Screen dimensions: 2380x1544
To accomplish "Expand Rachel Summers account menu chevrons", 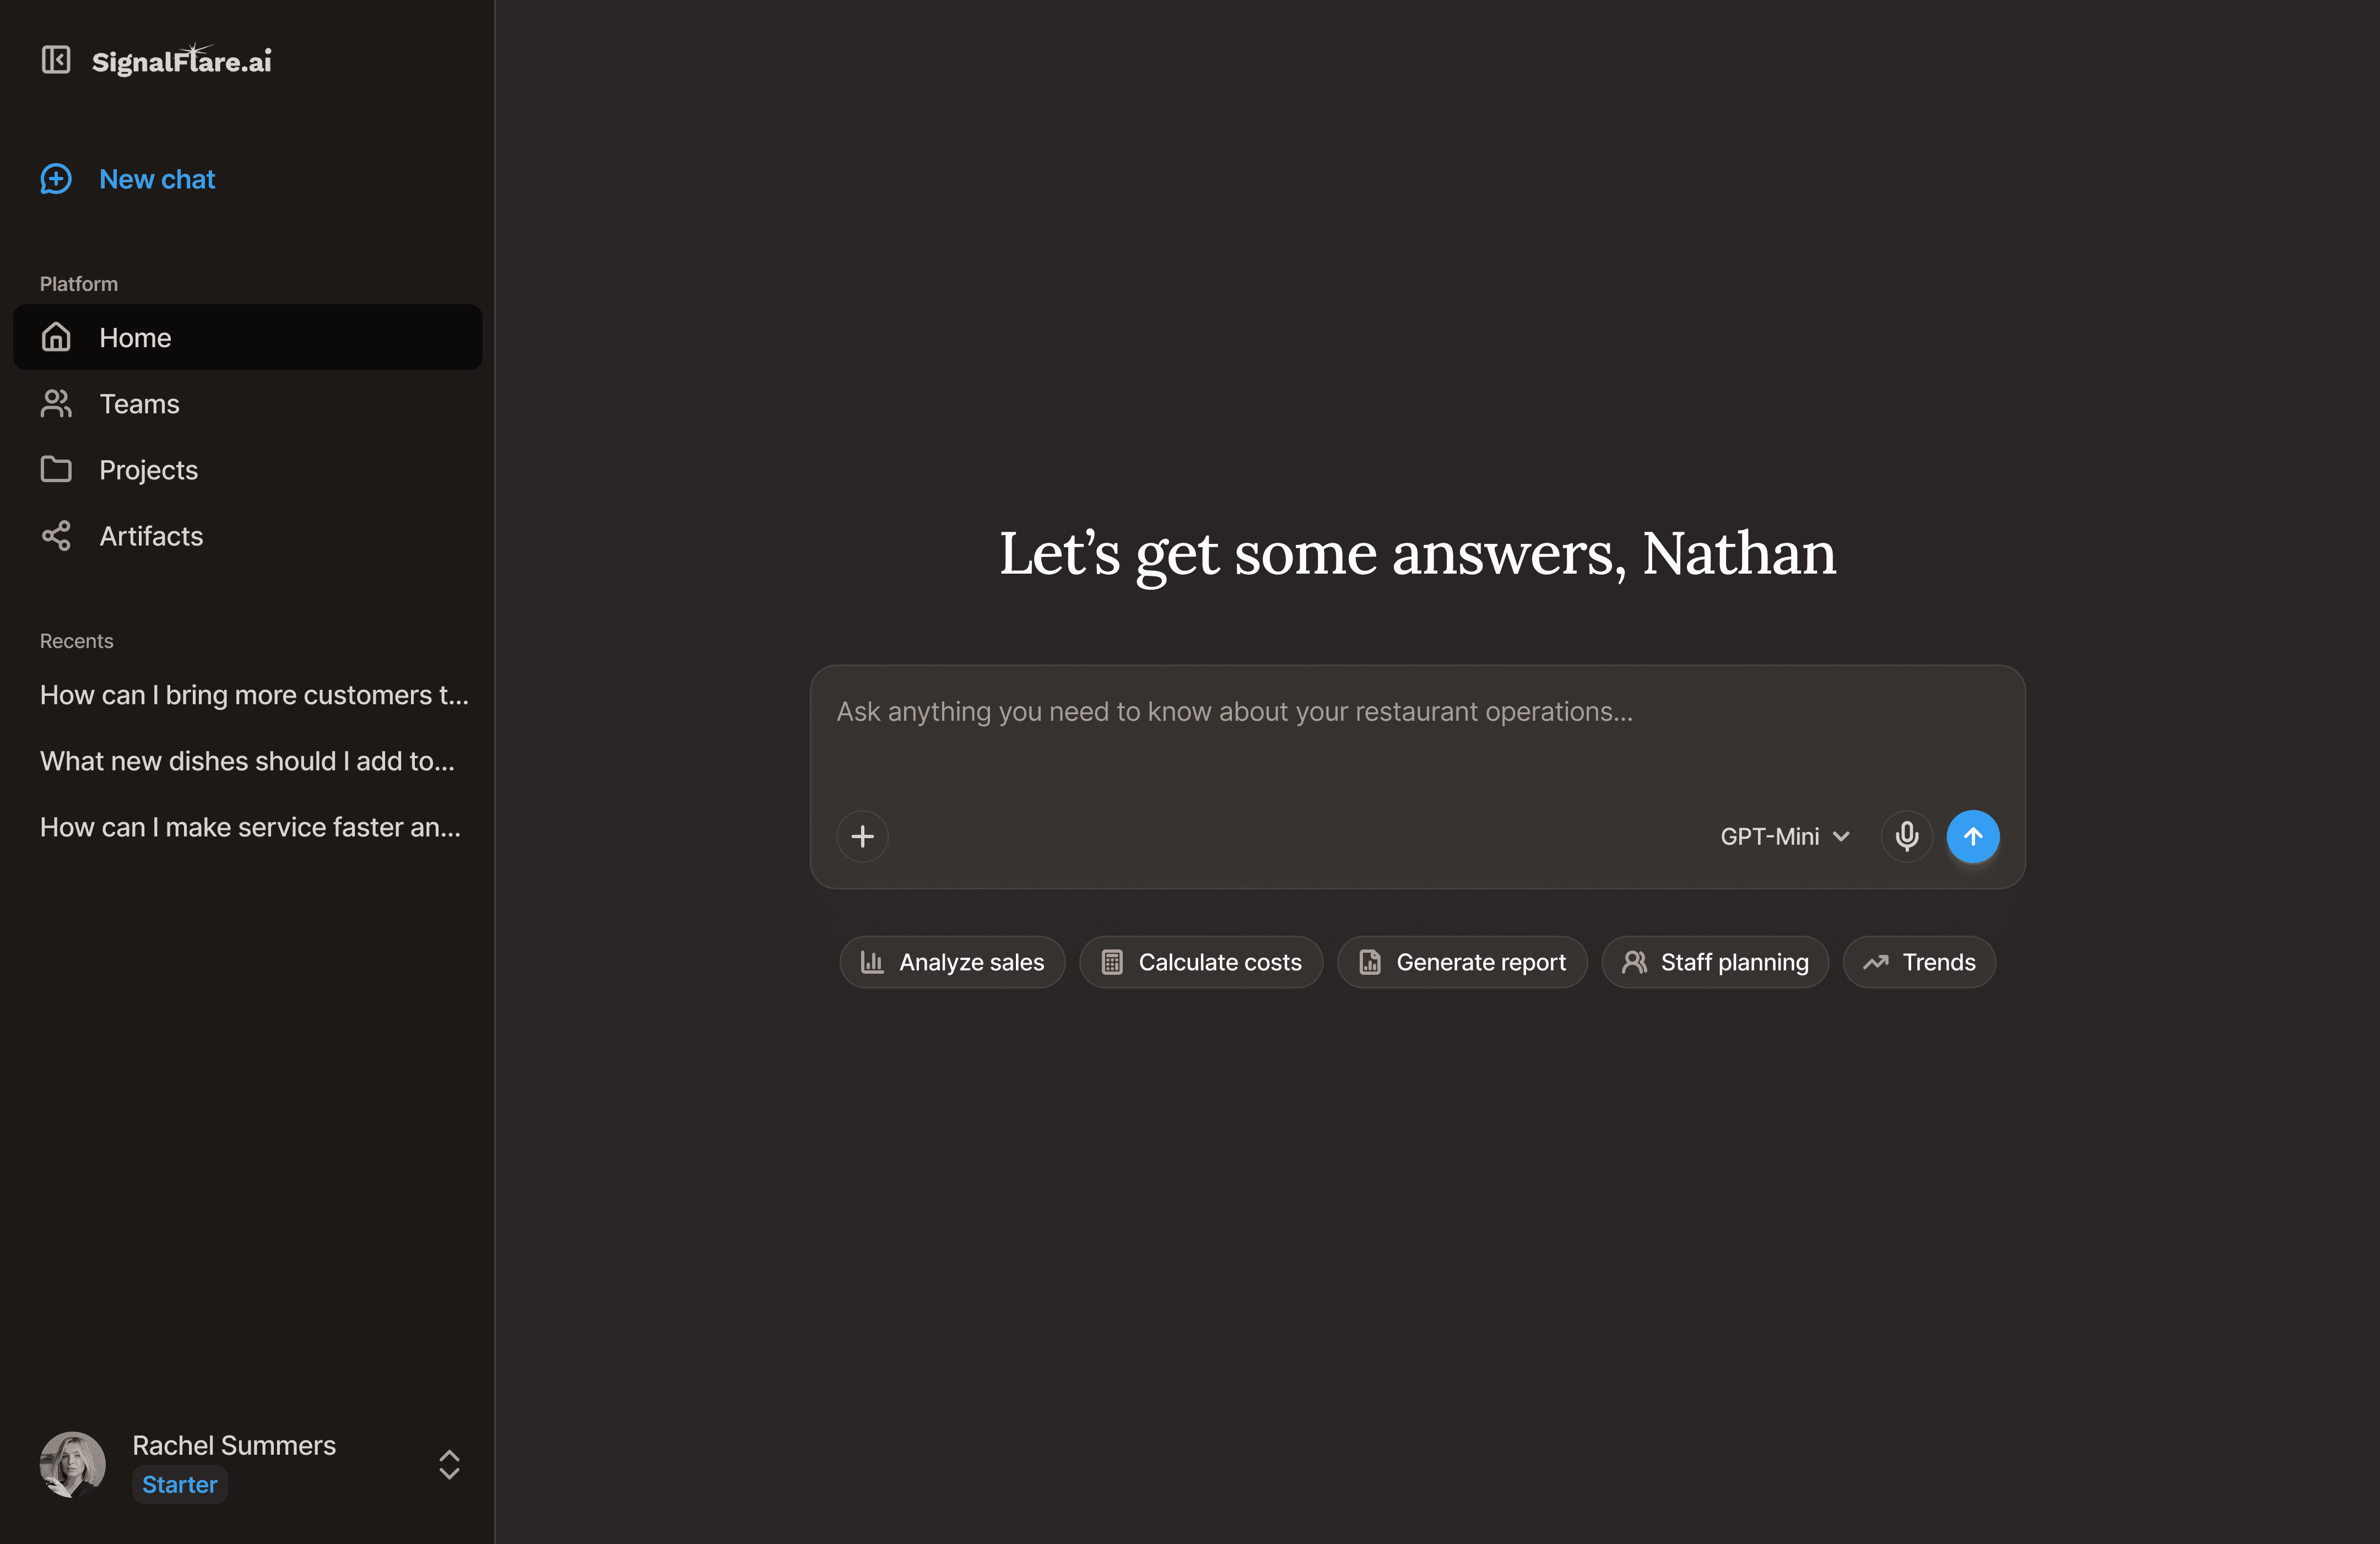I will pyautogui.click(x=449, y=1464).
